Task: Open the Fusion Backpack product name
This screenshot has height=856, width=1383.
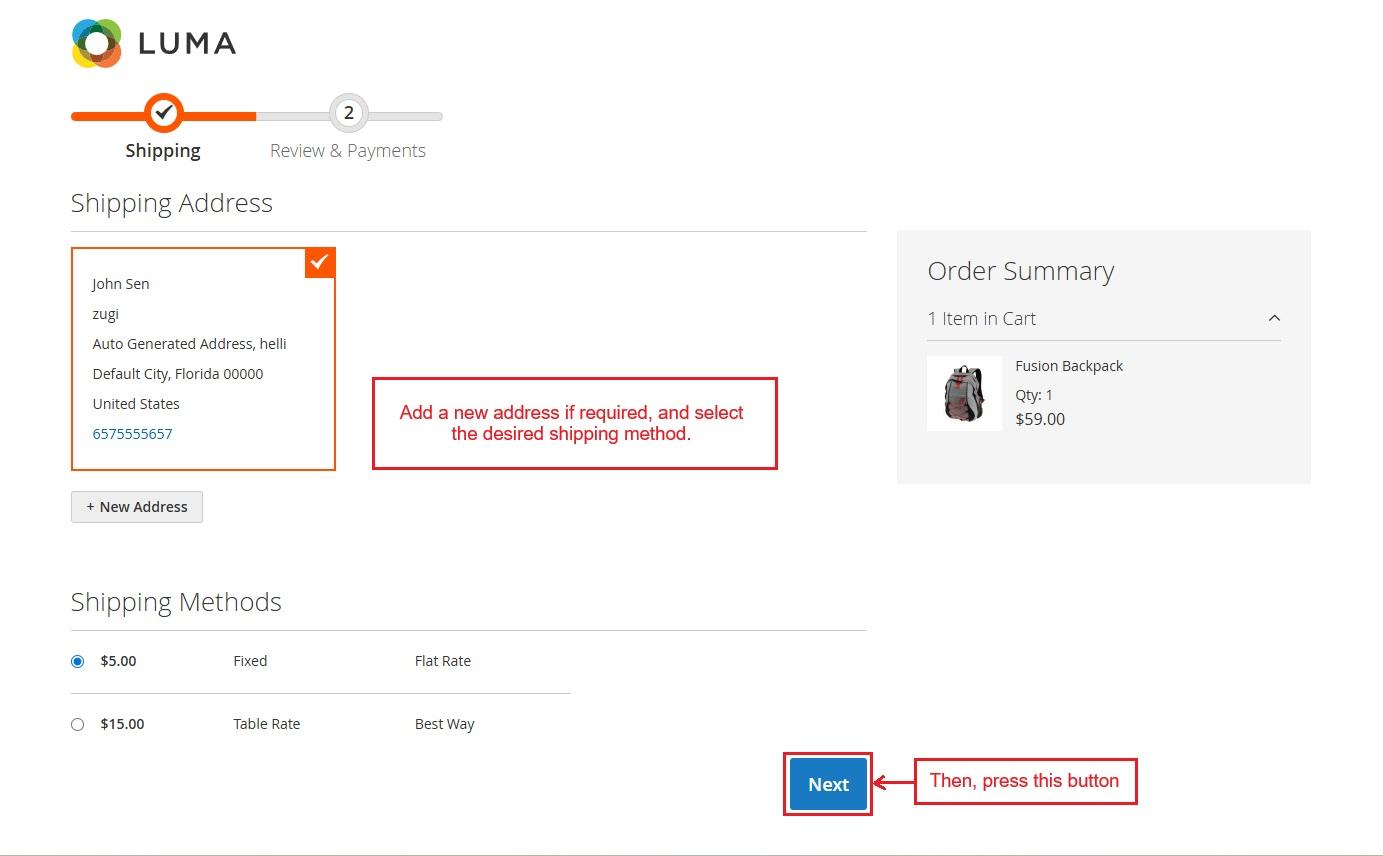Action: (1068, 366)
